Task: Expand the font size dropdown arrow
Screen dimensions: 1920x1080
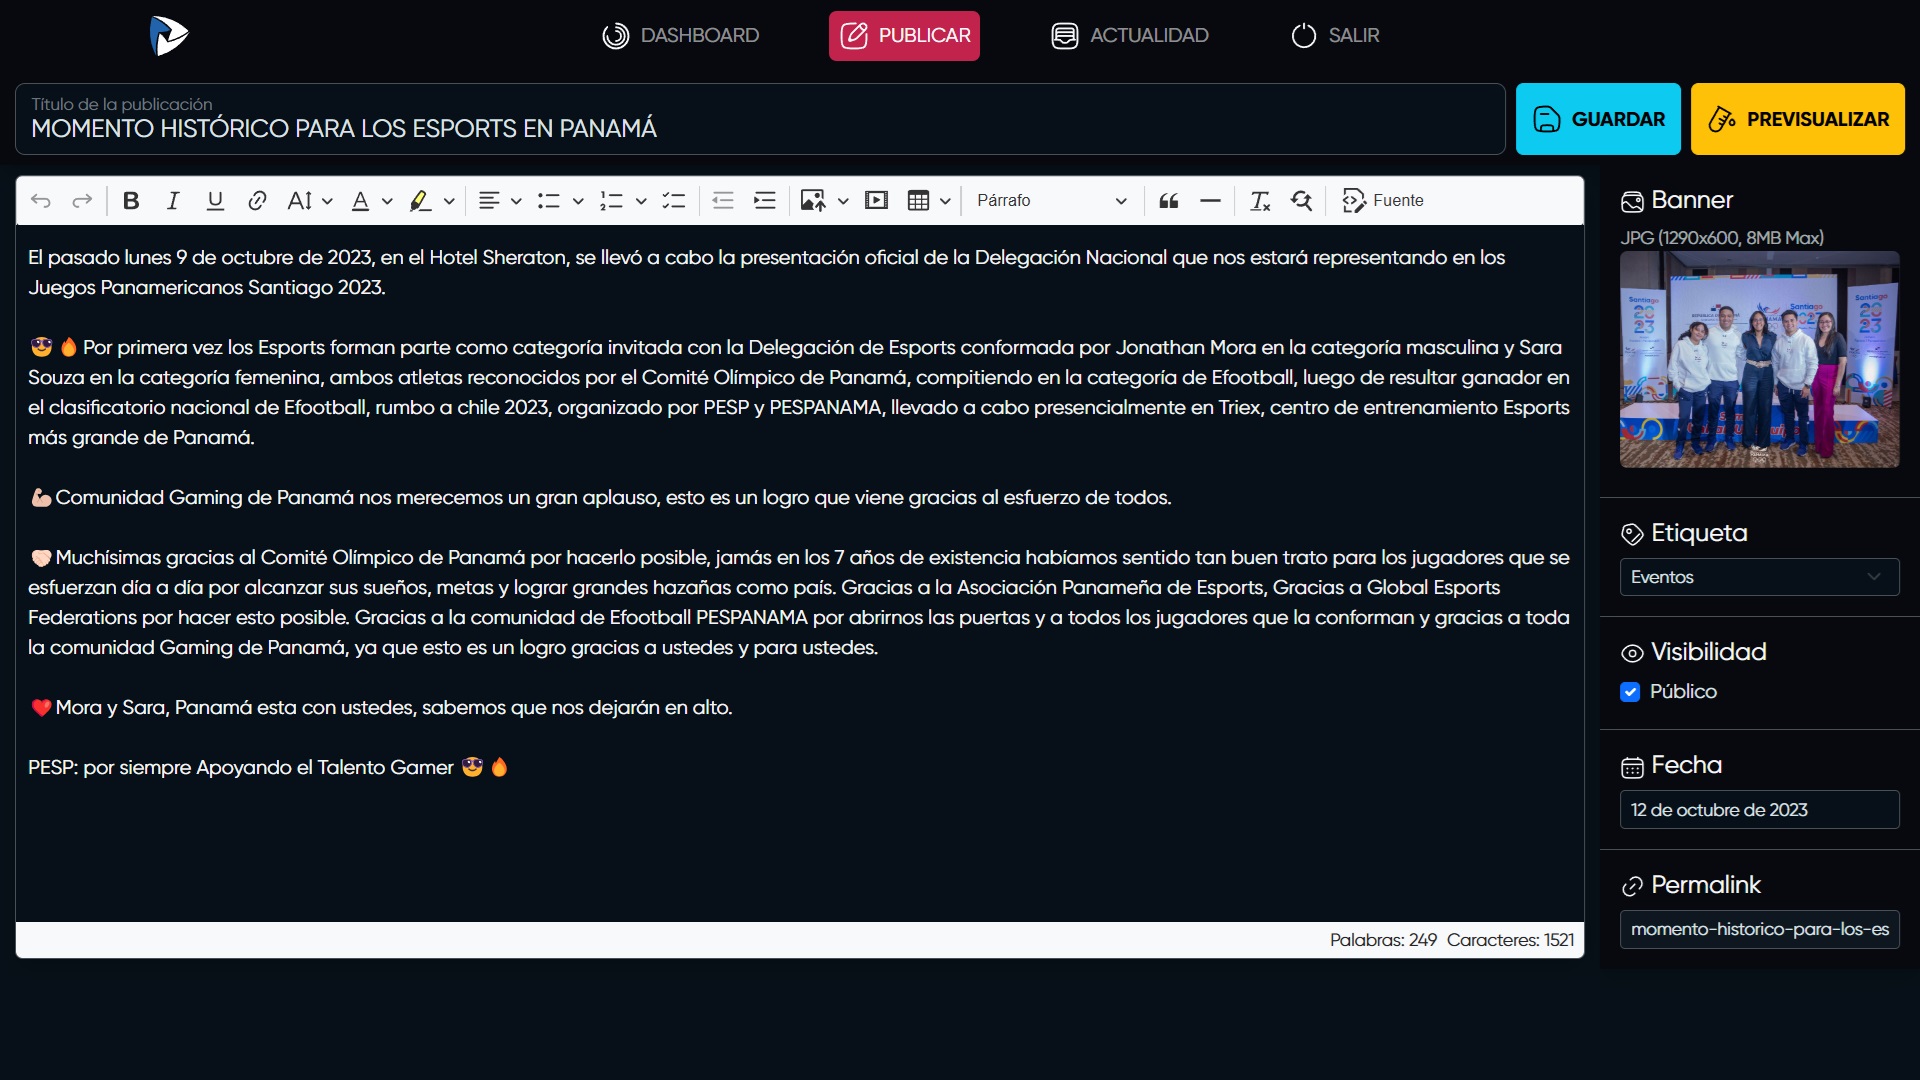Action: click(x=327, y=201)
